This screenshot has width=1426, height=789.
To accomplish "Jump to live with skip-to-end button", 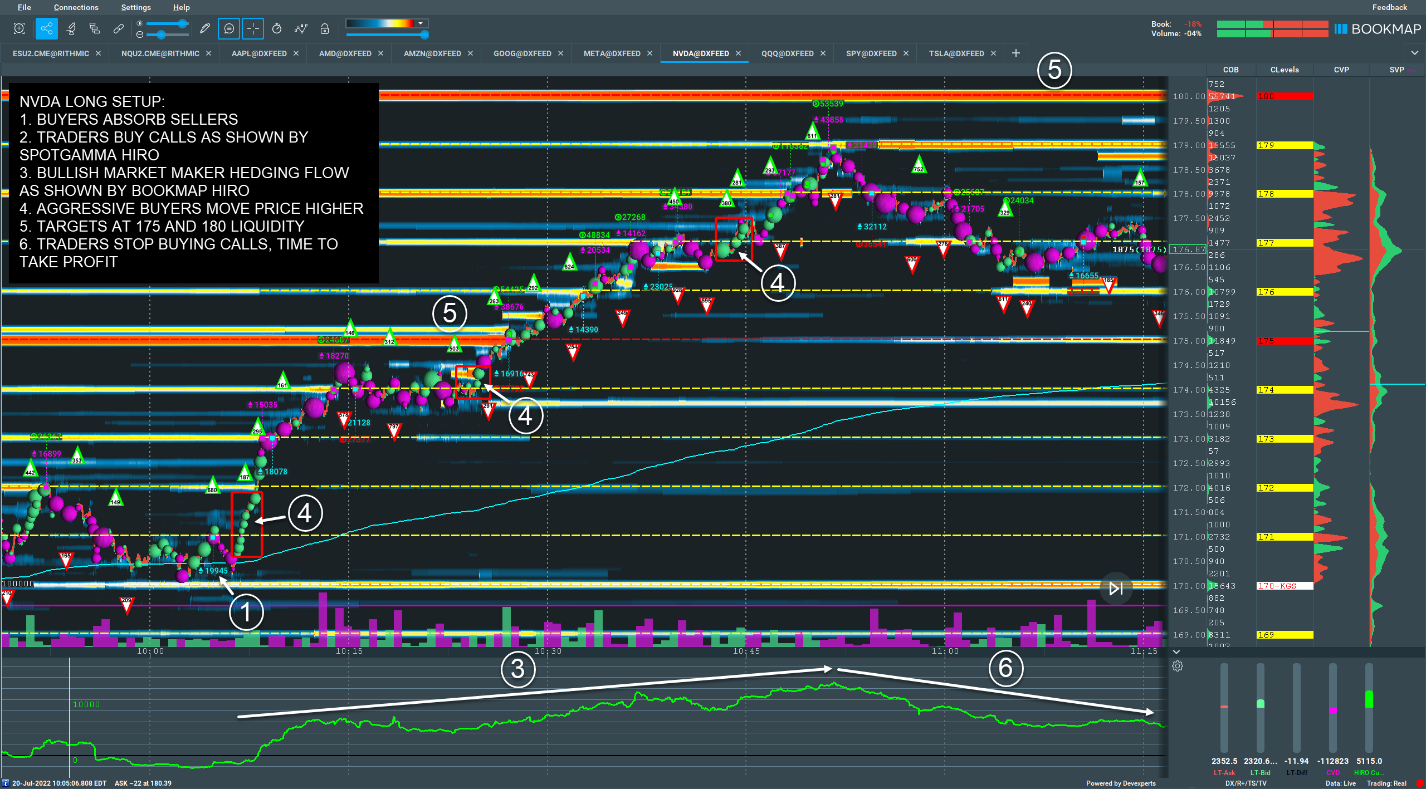I will [1116, 589].
